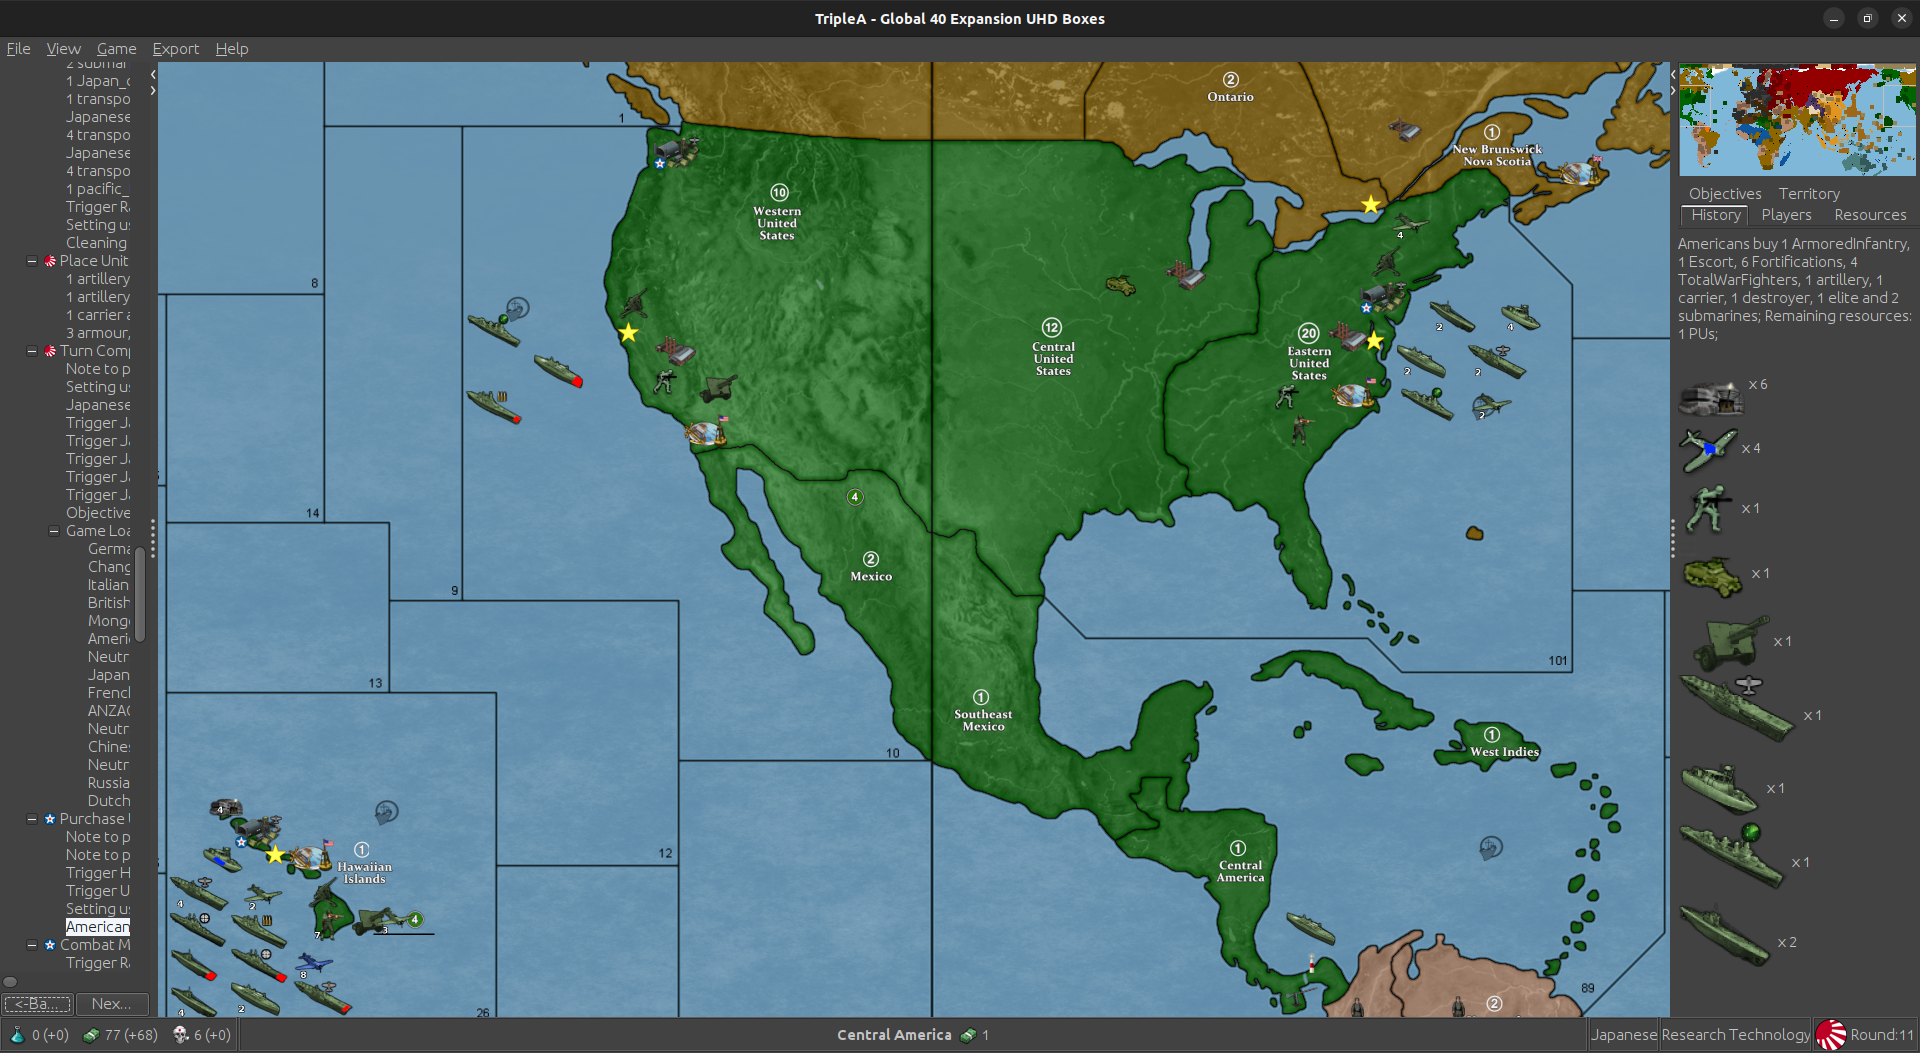
Task: Click the history tree horizontal scrollbar thumb
Action: click(x=10, y=982)
